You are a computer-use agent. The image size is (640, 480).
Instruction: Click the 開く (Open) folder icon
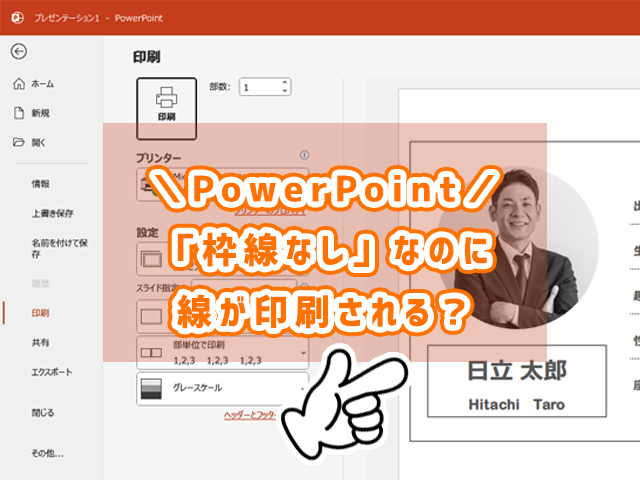19,142
